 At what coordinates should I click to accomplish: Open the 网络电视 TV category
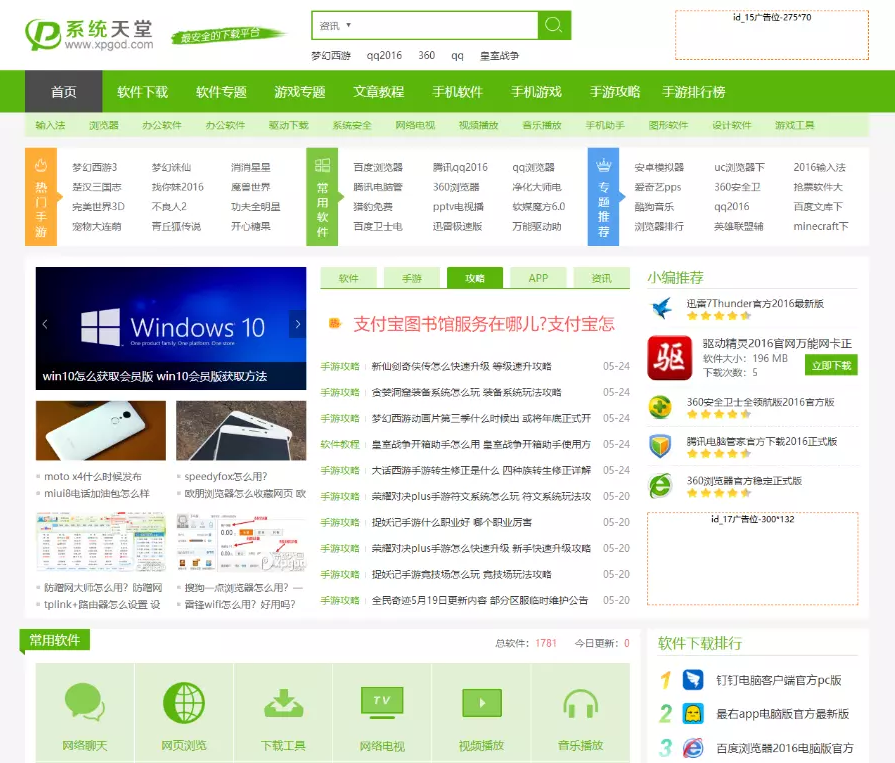(382, 713)
